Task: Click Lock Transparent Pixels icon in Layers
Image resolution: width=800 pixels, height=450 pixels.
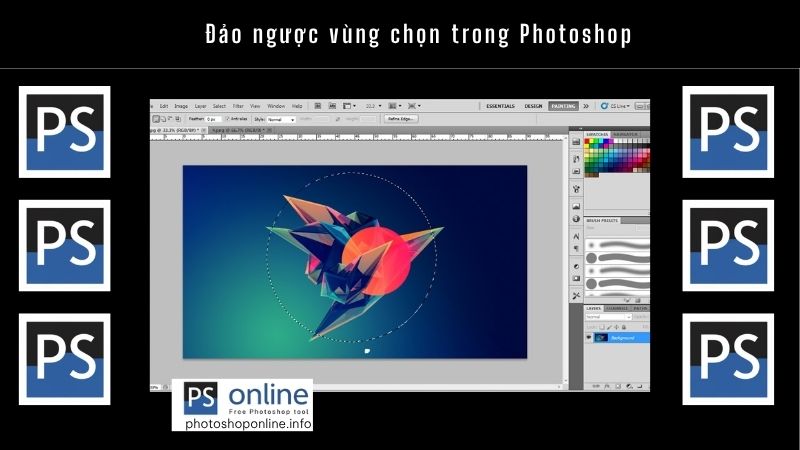Action: click(x=602, y=327)
